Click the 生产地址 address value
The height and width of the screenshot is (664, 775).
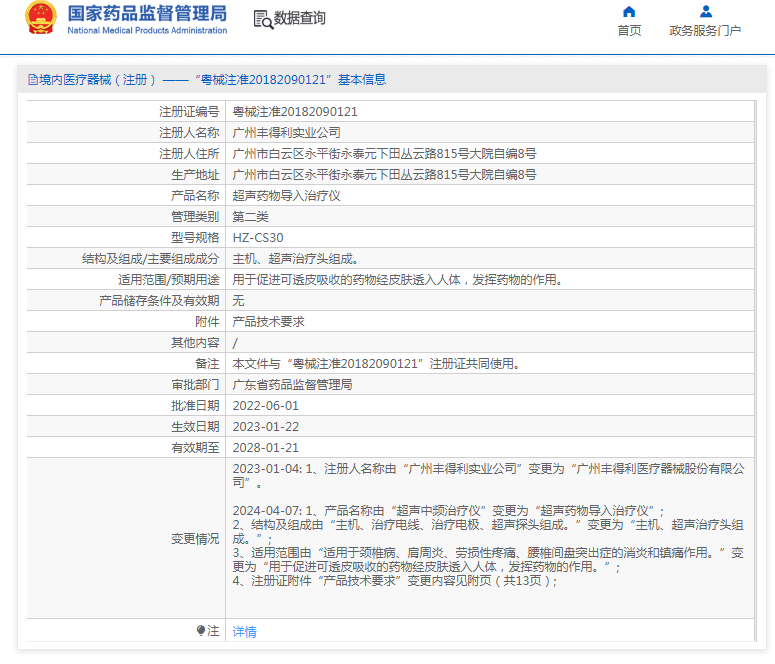(385, 175)
